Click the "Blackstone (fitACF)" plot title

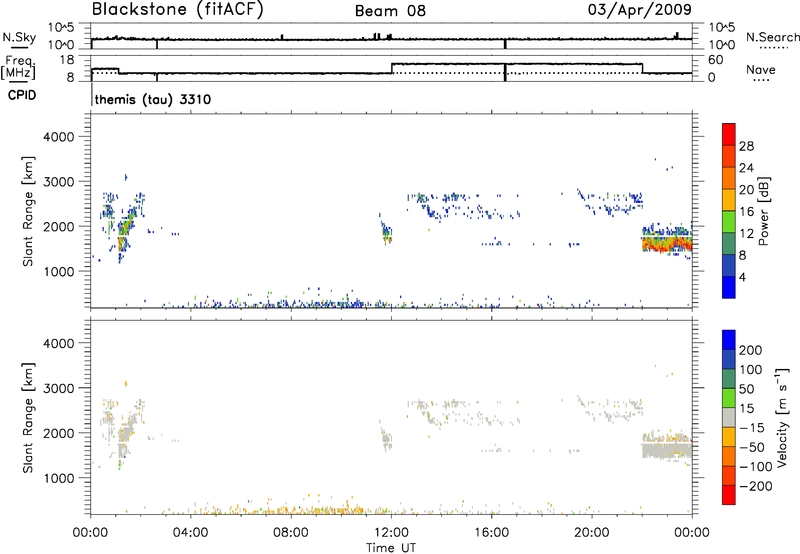point(178,10)
